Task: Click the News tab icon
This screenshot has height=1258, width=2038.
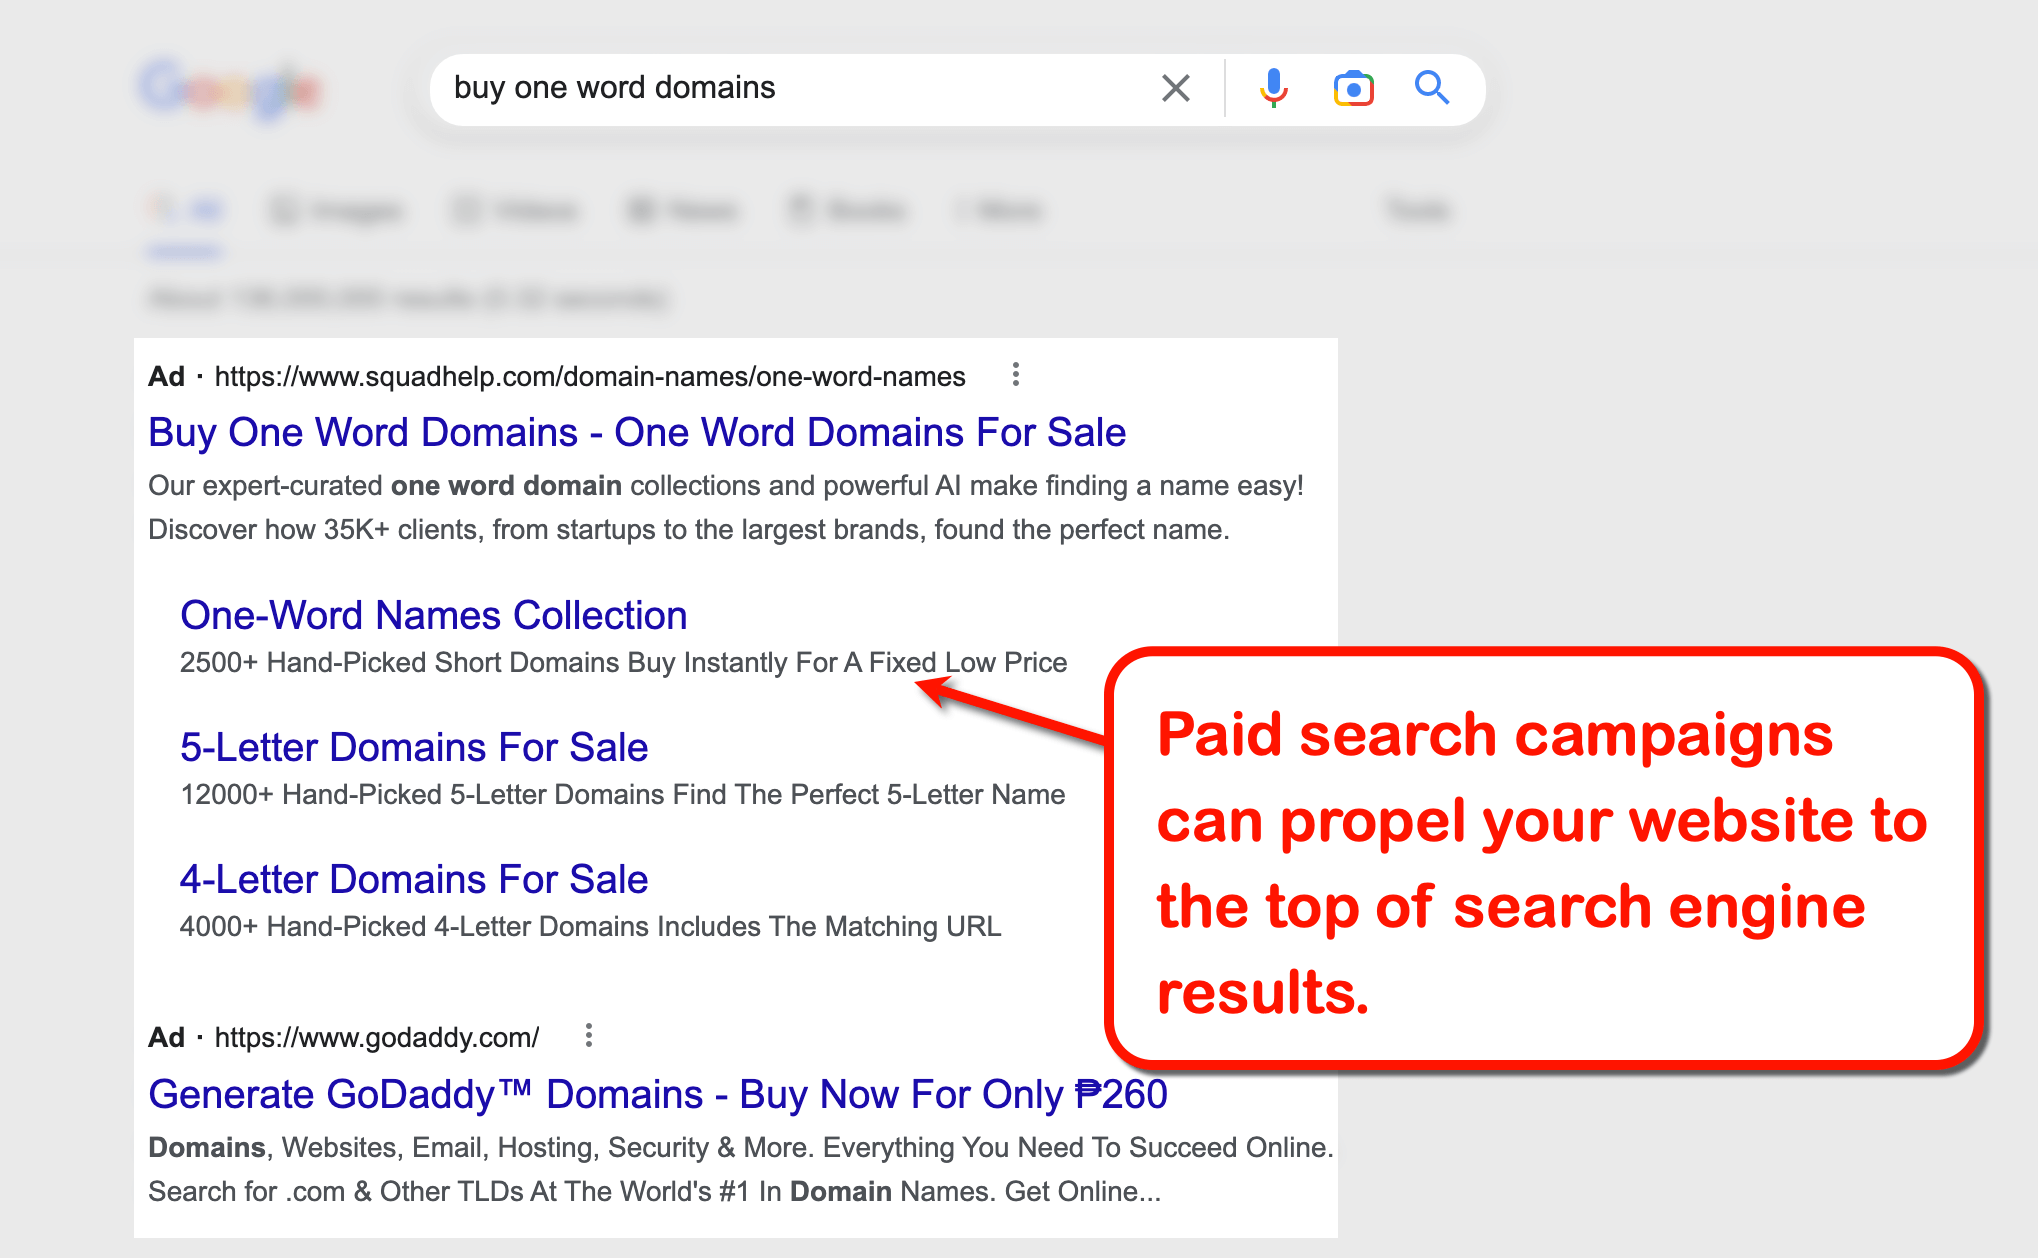Action: 643,210
